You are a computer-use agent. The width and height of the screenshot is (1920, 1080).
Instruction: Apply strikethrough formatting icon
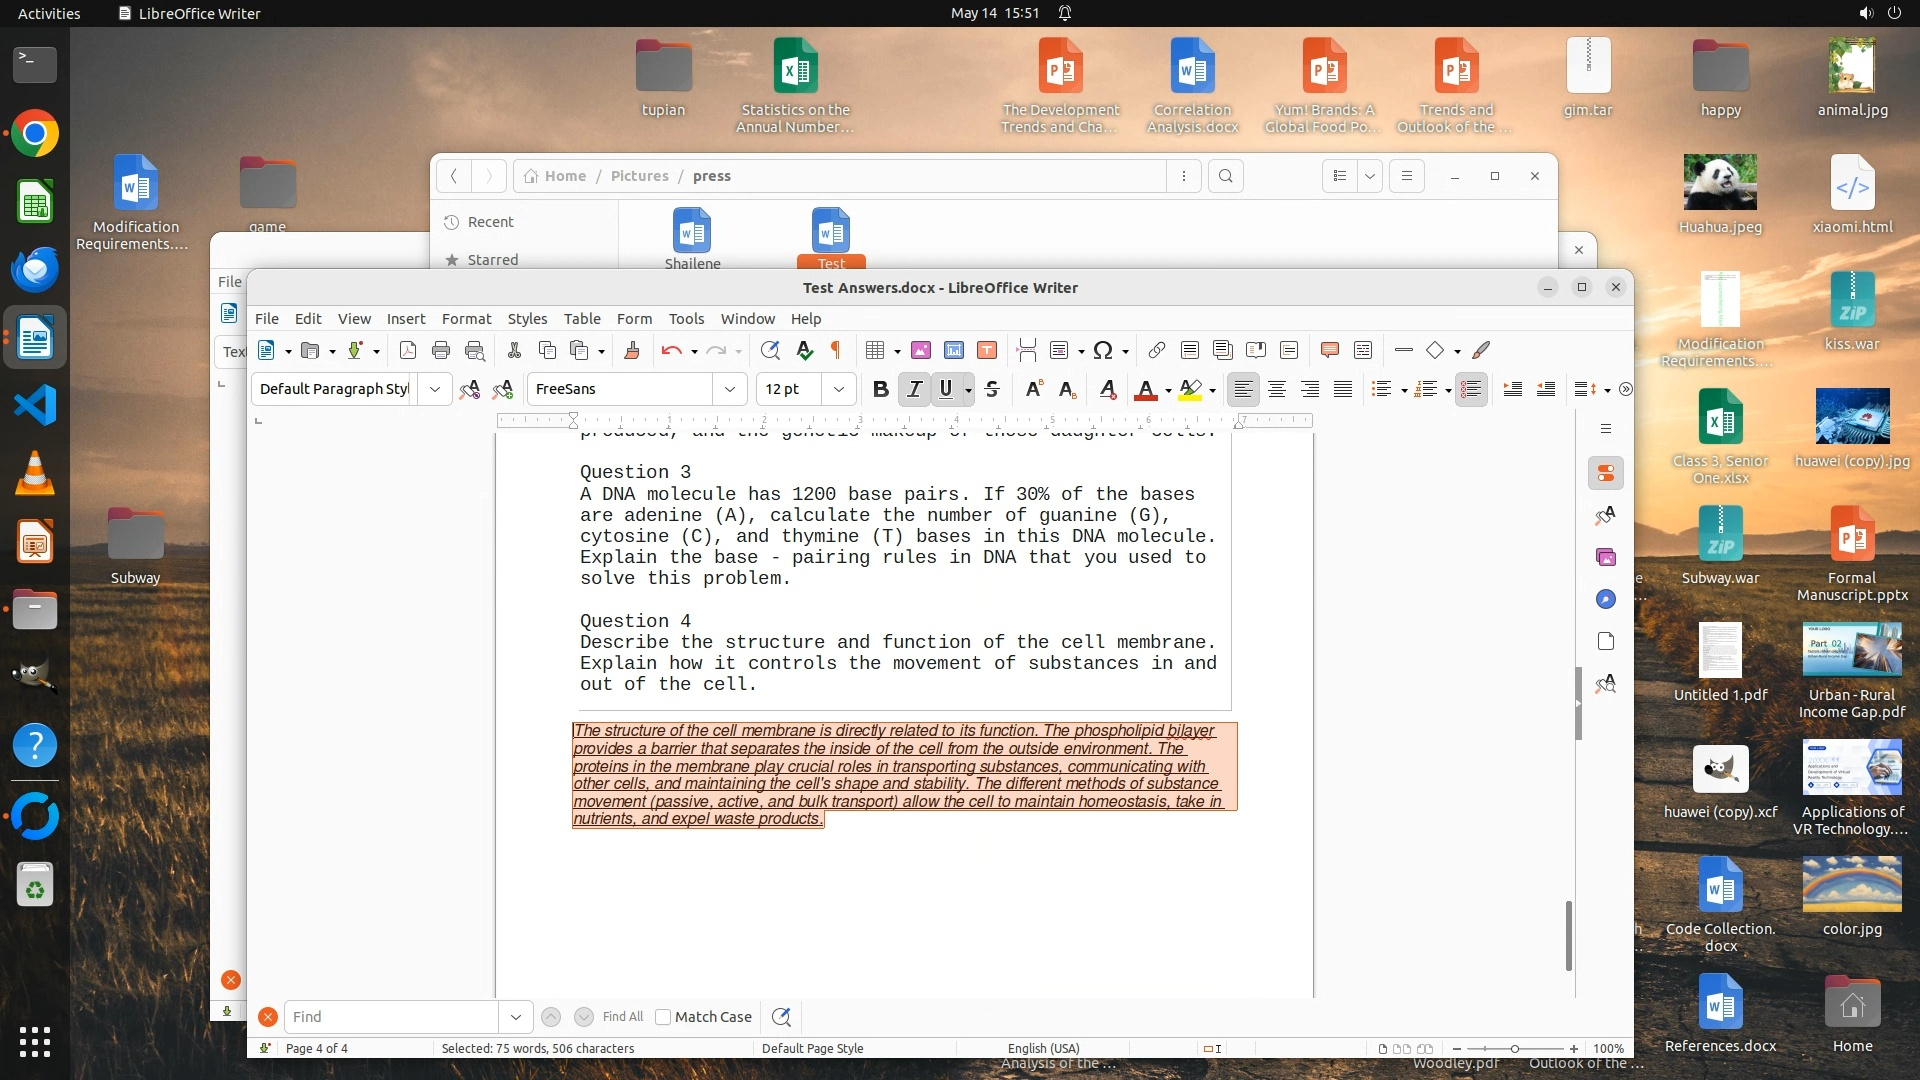click(x=991, y=389)
